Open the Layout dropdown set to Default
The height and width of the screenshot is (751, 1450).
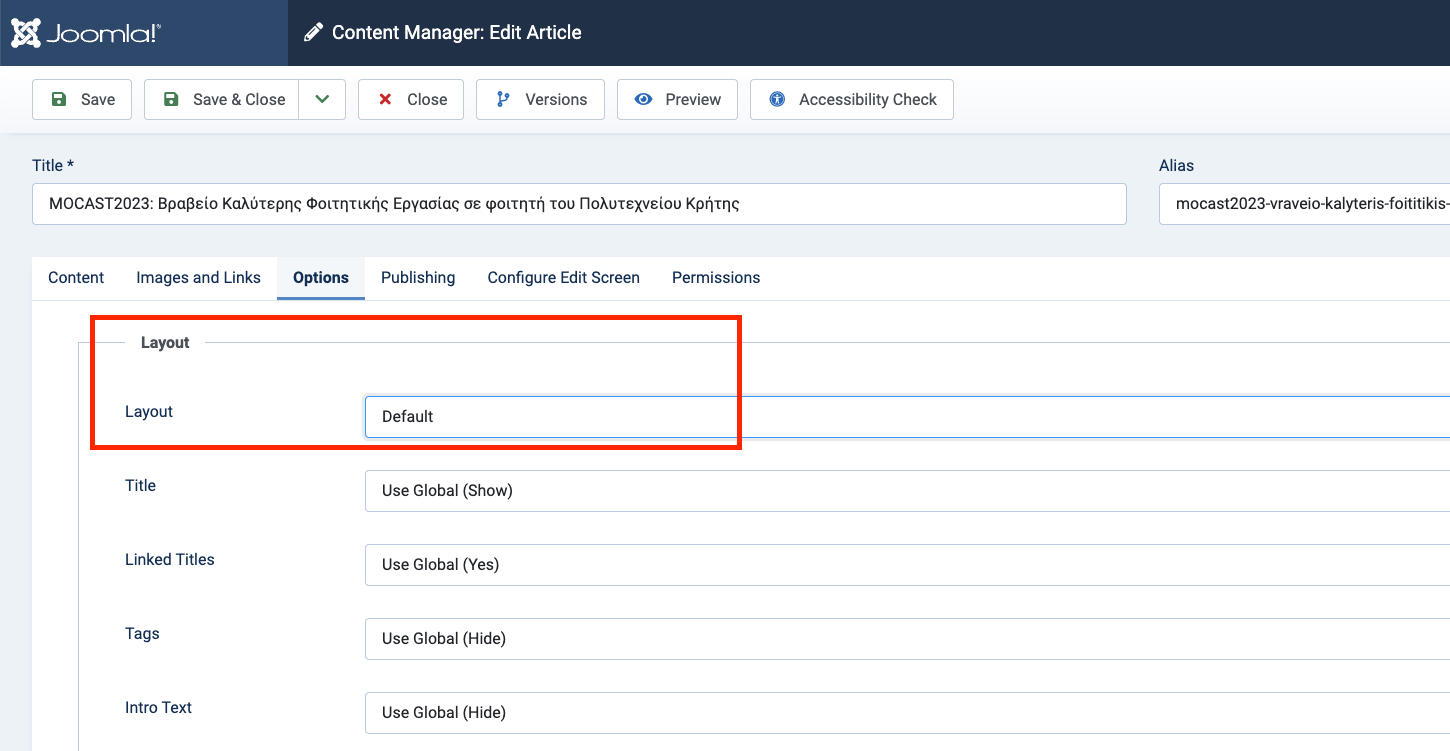(900, 417)
